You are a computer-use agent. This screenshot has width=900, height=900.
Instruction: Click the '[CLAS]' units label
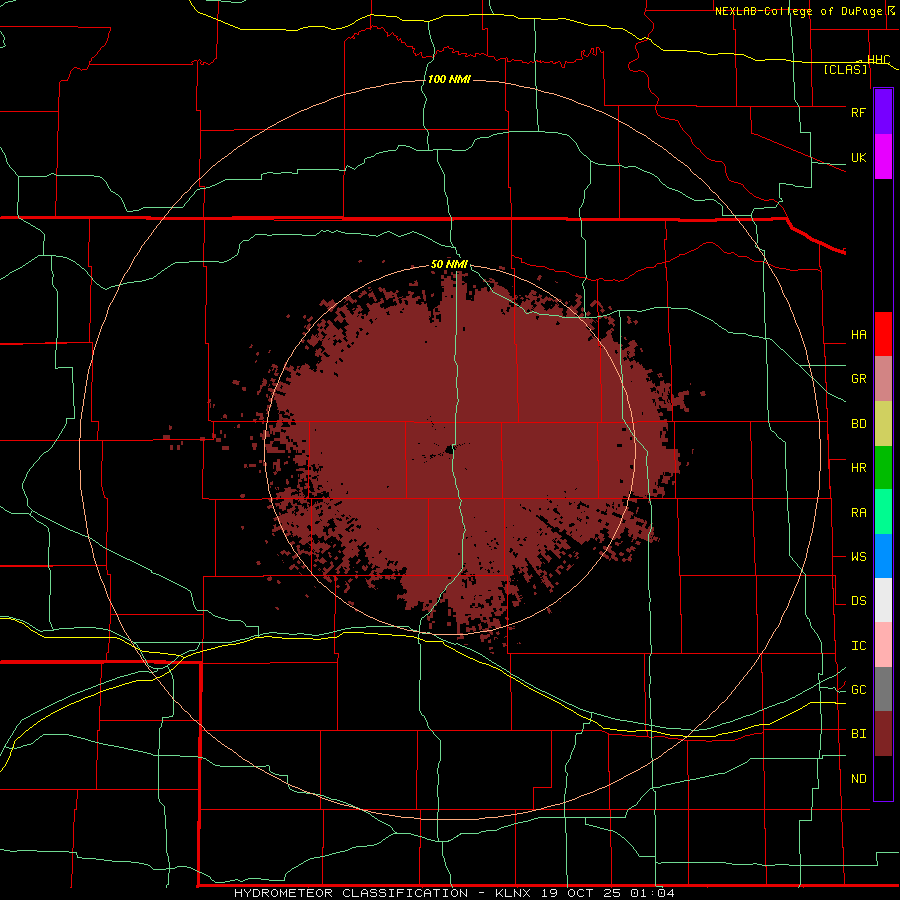[845, 70]
